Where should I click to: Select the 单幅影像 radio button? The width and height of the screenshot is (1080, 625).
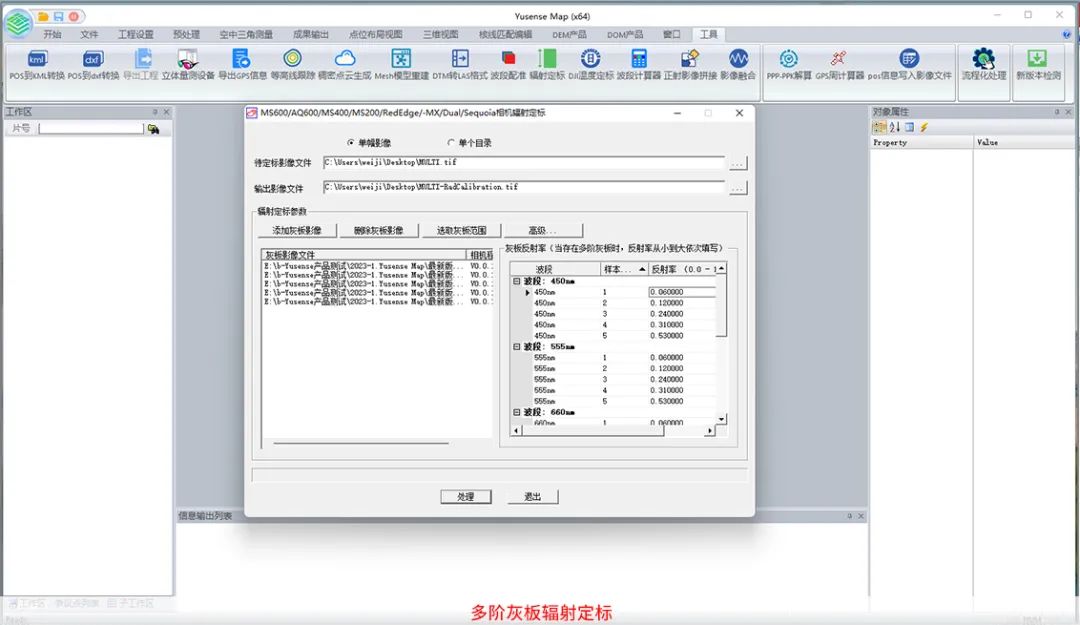point(350,143)
